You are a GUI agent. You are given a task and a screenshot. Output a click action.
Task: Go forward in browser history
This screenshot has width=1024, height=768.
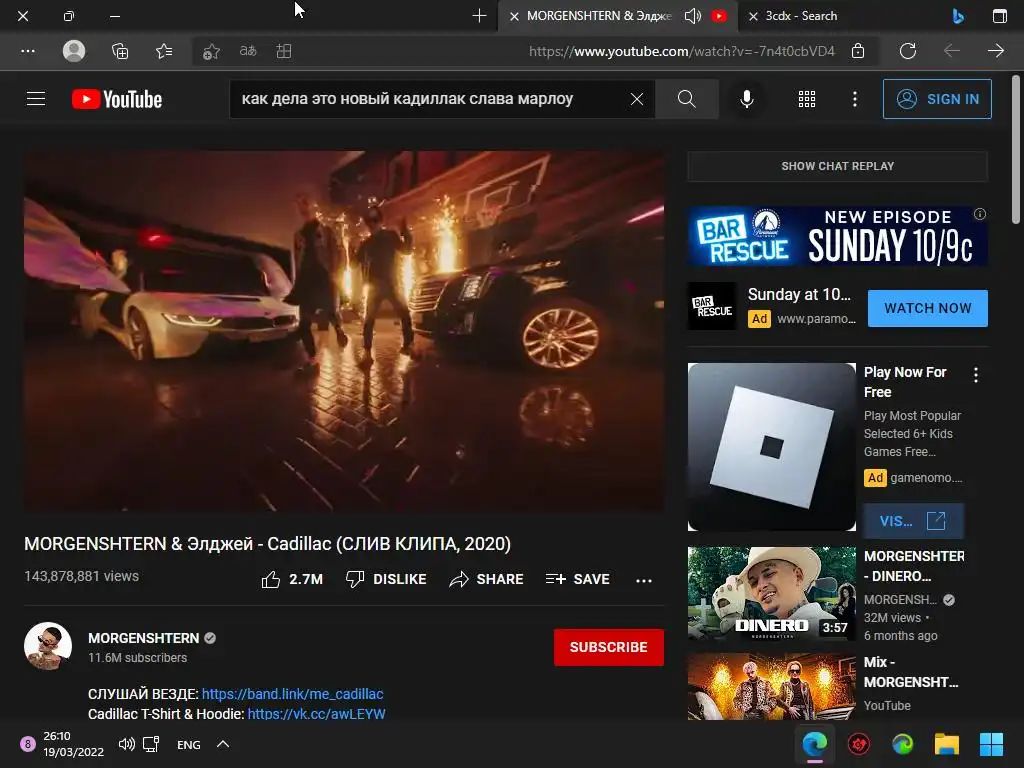[x=995, y=51]
